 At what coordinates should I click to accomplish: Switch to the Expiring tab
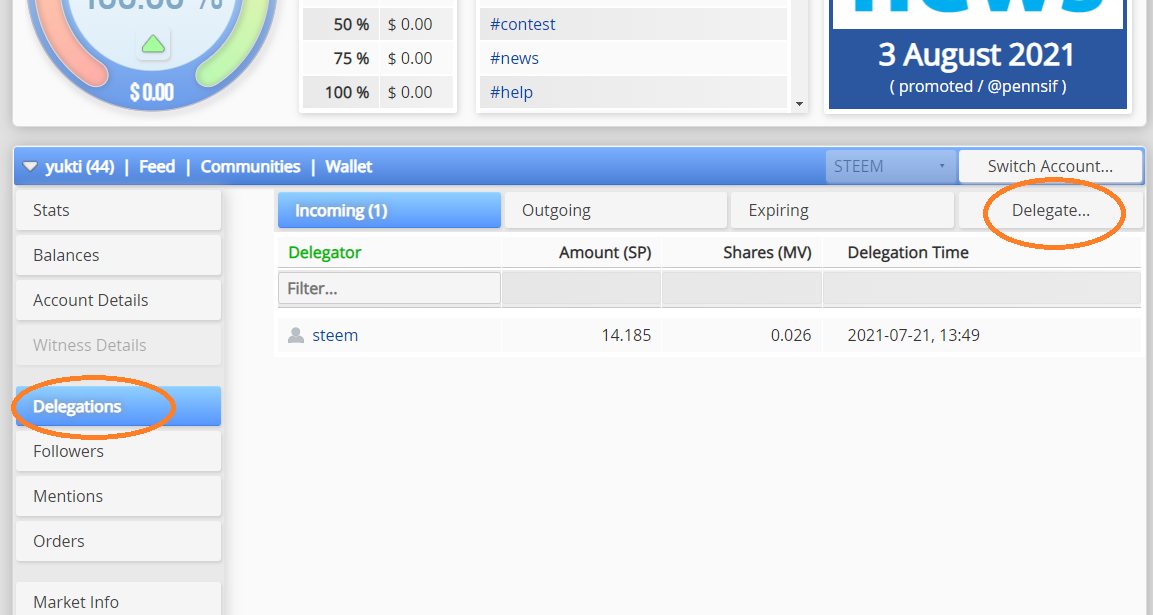pyautogui.click(x=842, y=210)
